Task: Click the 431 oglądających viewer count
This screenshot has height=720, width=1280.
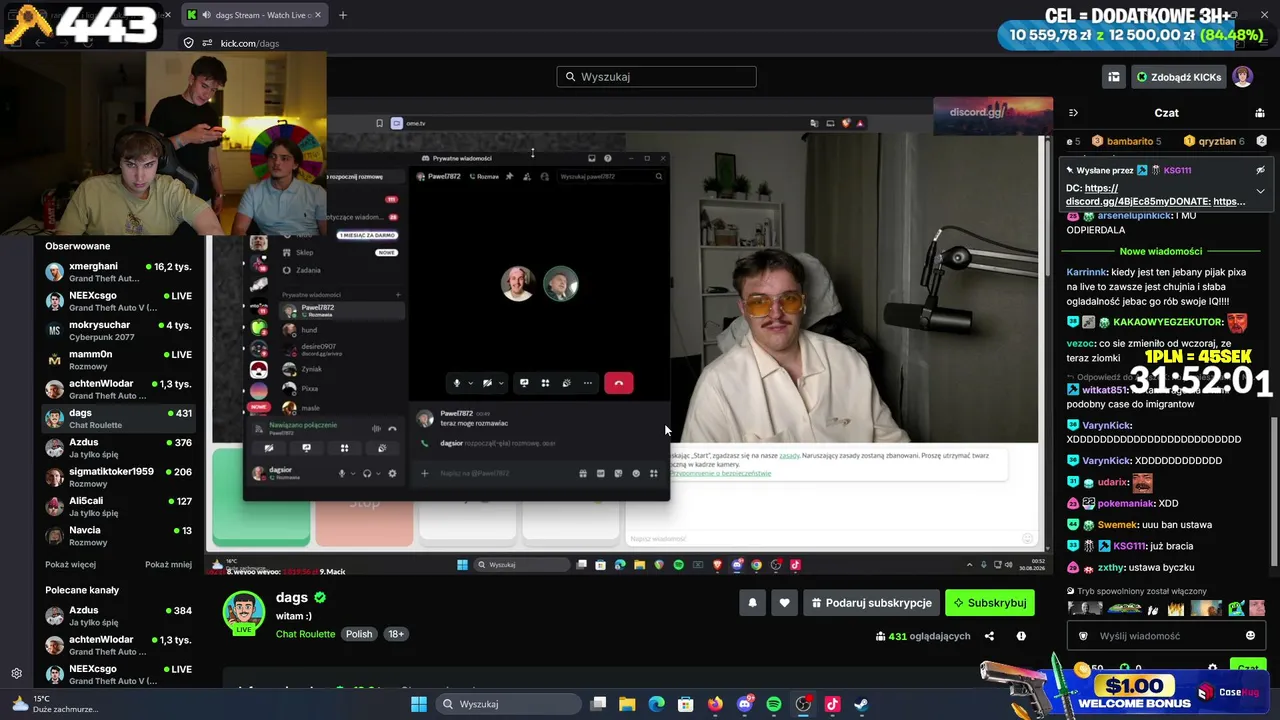Action: pyautogui.click(x=922, y=636)
